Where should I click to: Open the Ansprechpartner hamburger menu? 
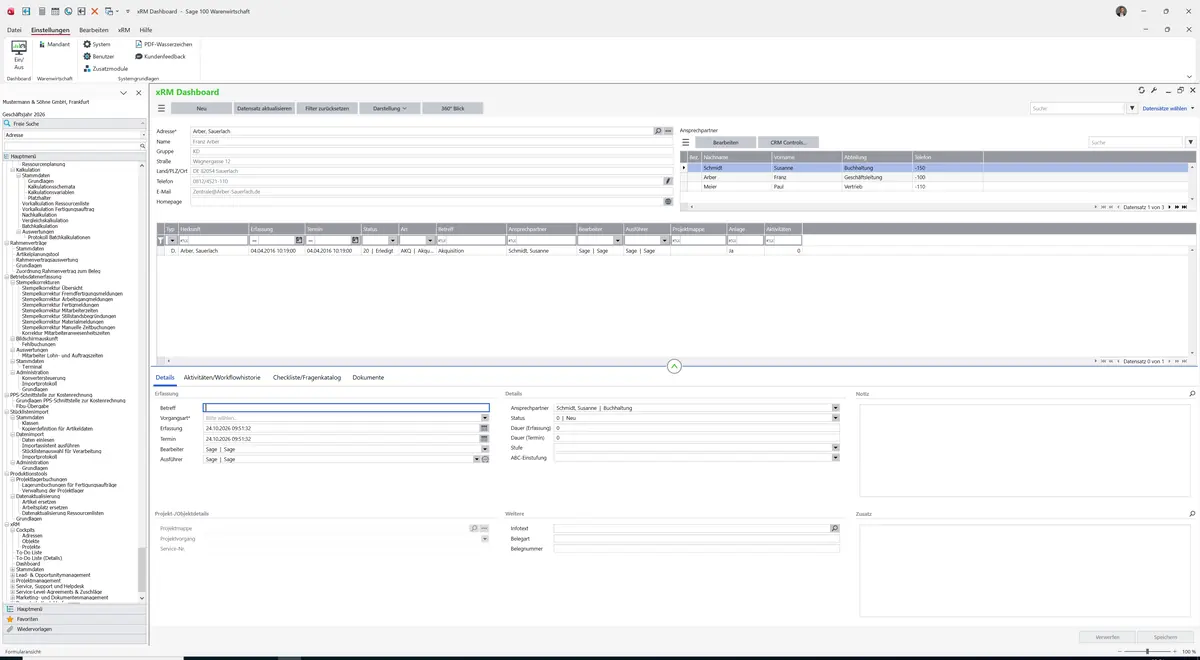point(686,143)
